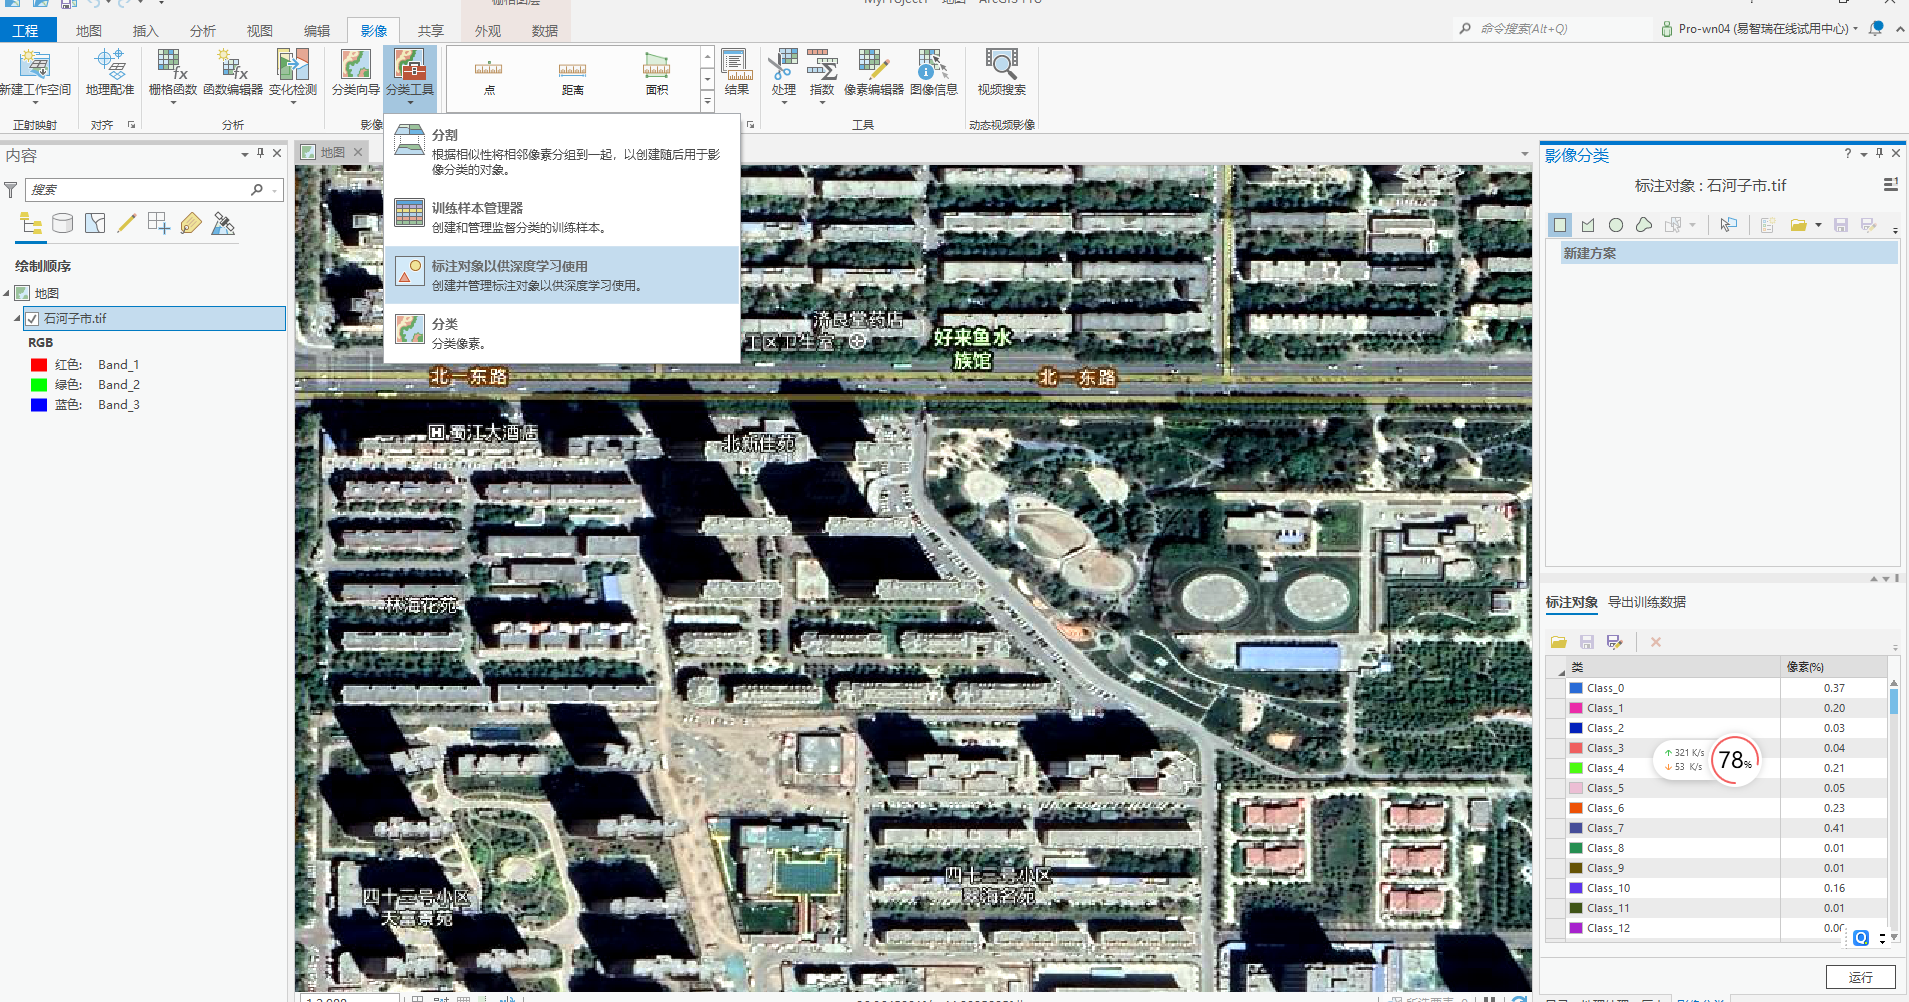Screen dimensions: 1909x1002
Task: Click the Class_4 green color swatch
Action: click(x=1576, y=768)
